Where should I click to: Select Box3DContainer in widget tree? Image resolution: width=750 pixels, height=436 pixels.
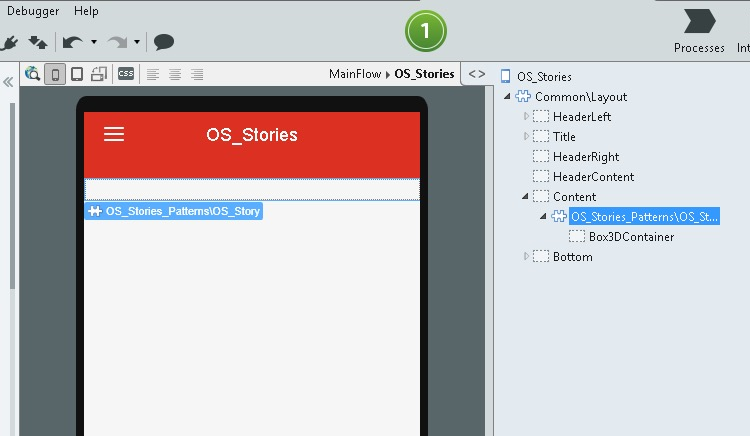click(x=631, y=237)
